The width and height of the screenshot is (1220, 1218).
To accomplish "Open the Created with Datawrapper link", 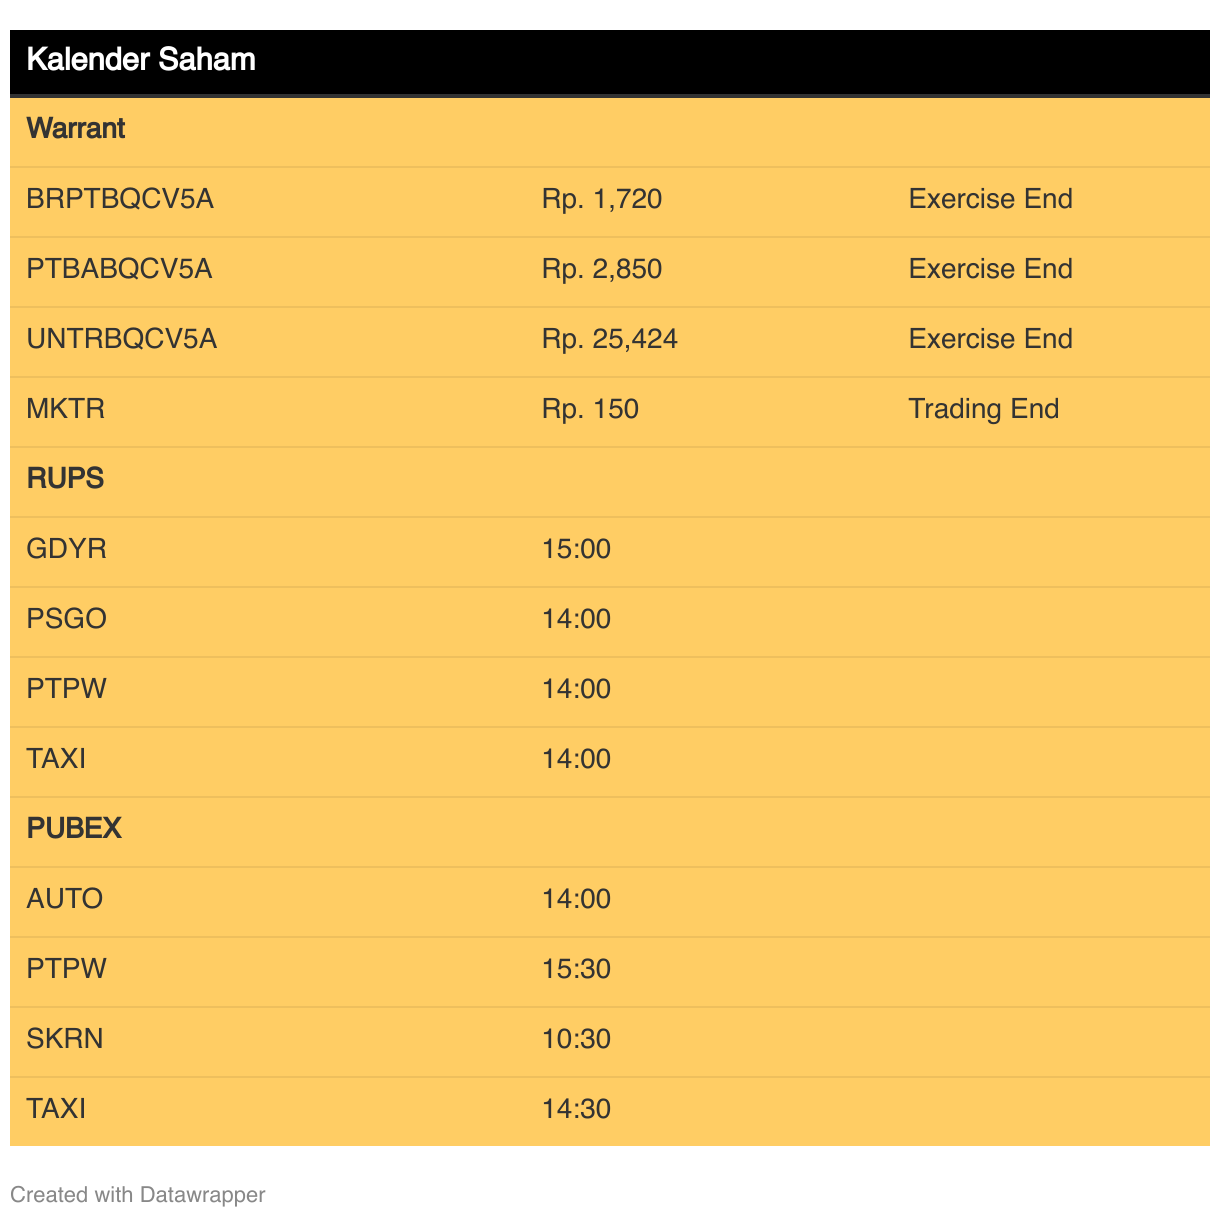I will pos(138,1195).
